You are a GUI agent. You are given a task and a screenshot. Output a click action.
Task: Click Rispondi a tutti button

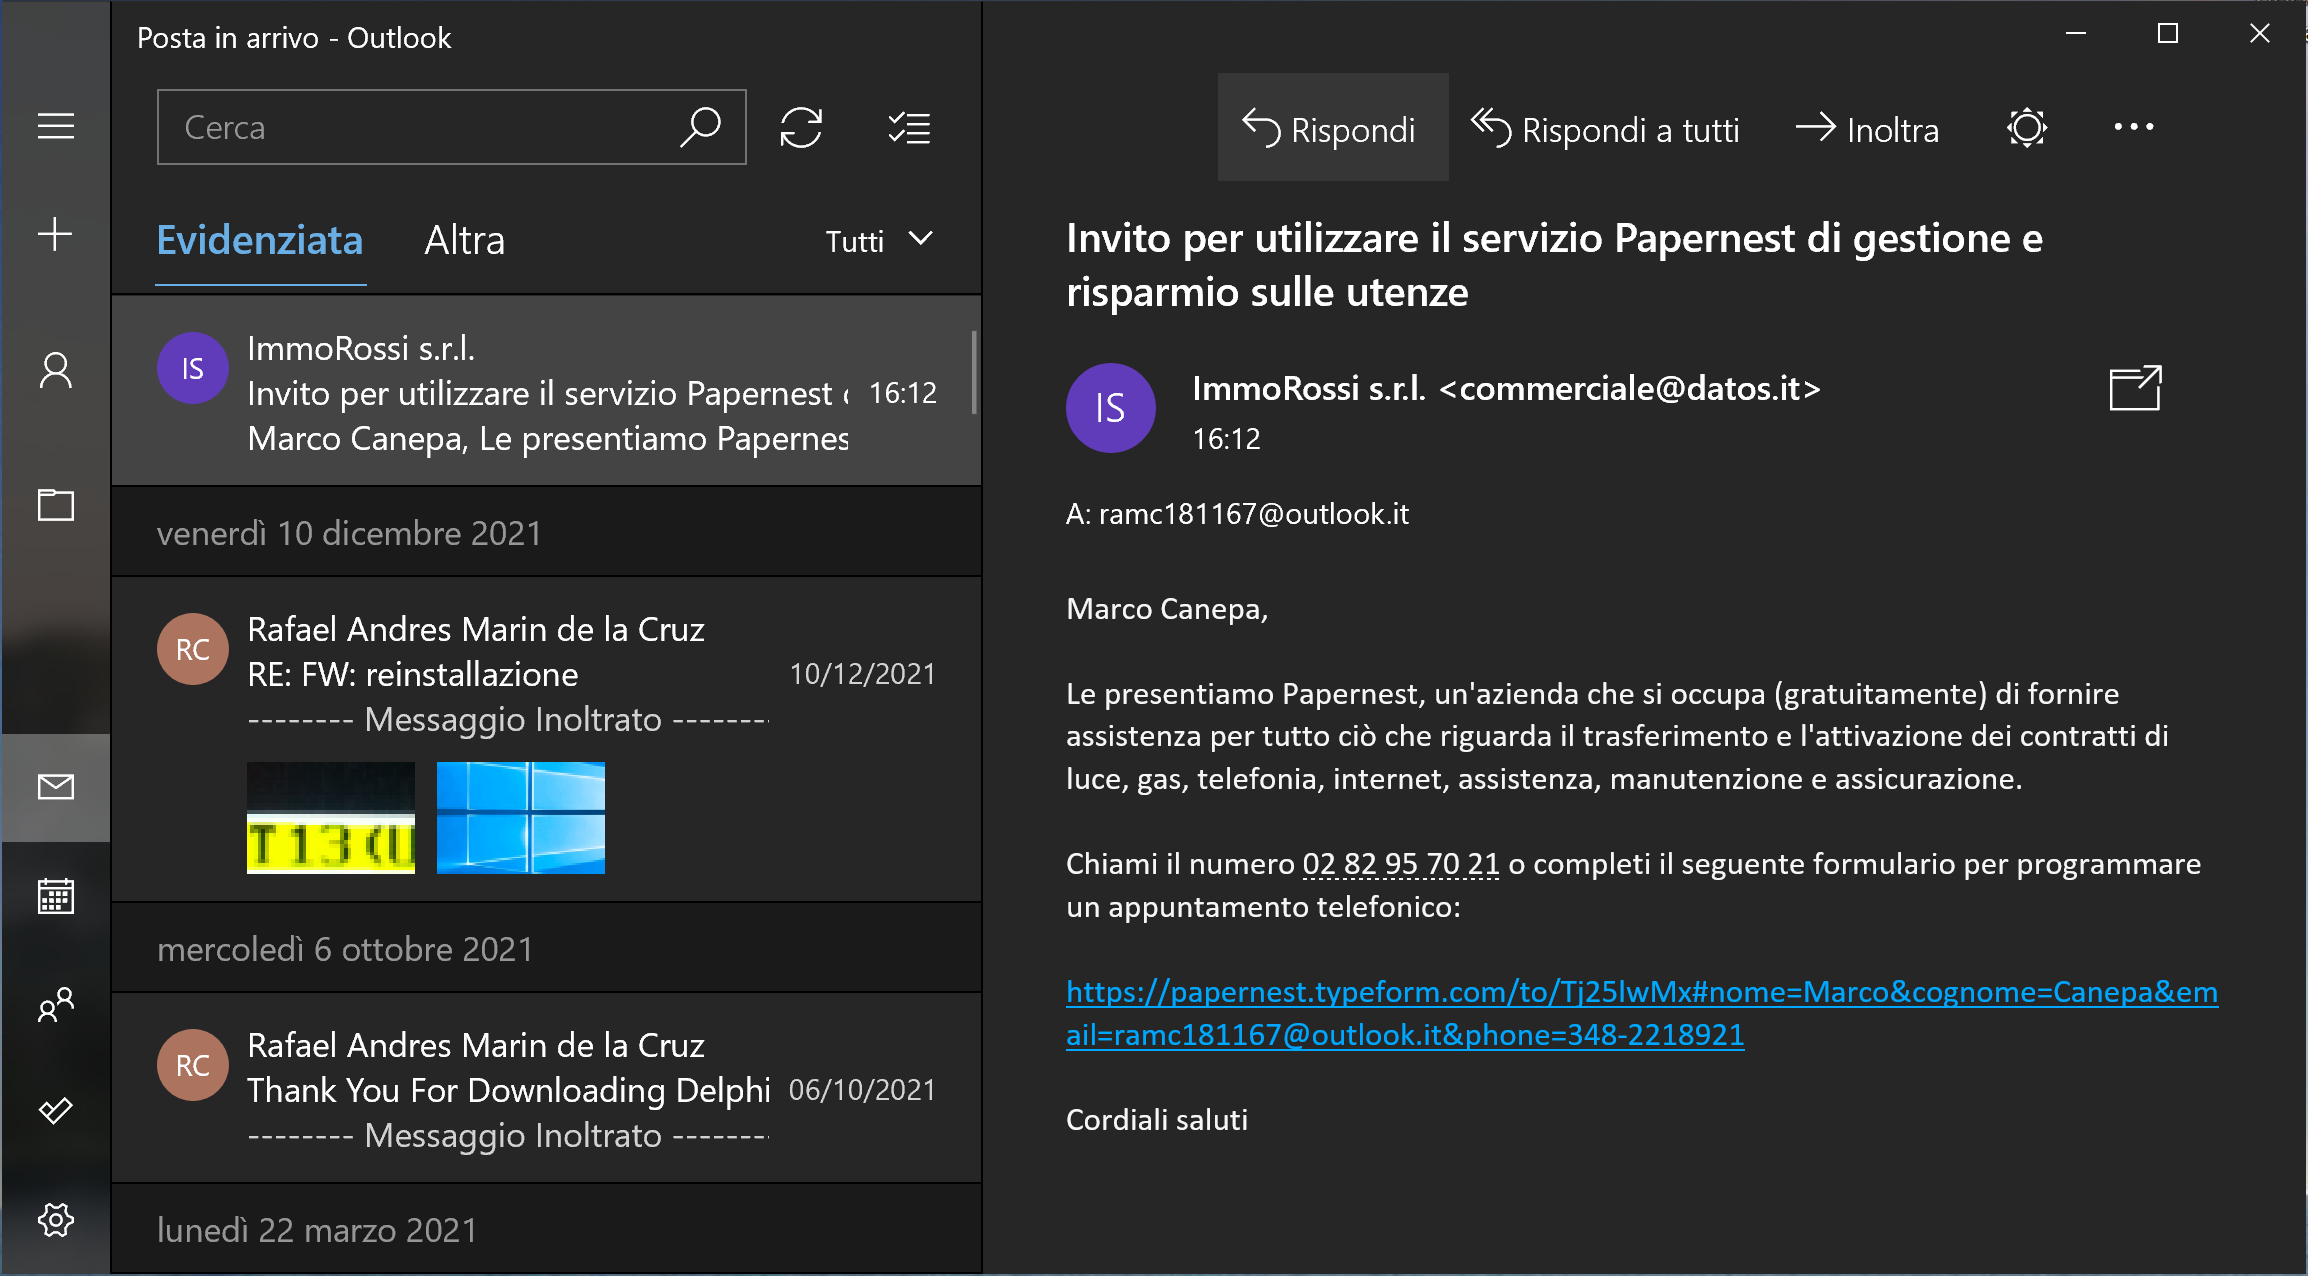tap(1606, 129)
